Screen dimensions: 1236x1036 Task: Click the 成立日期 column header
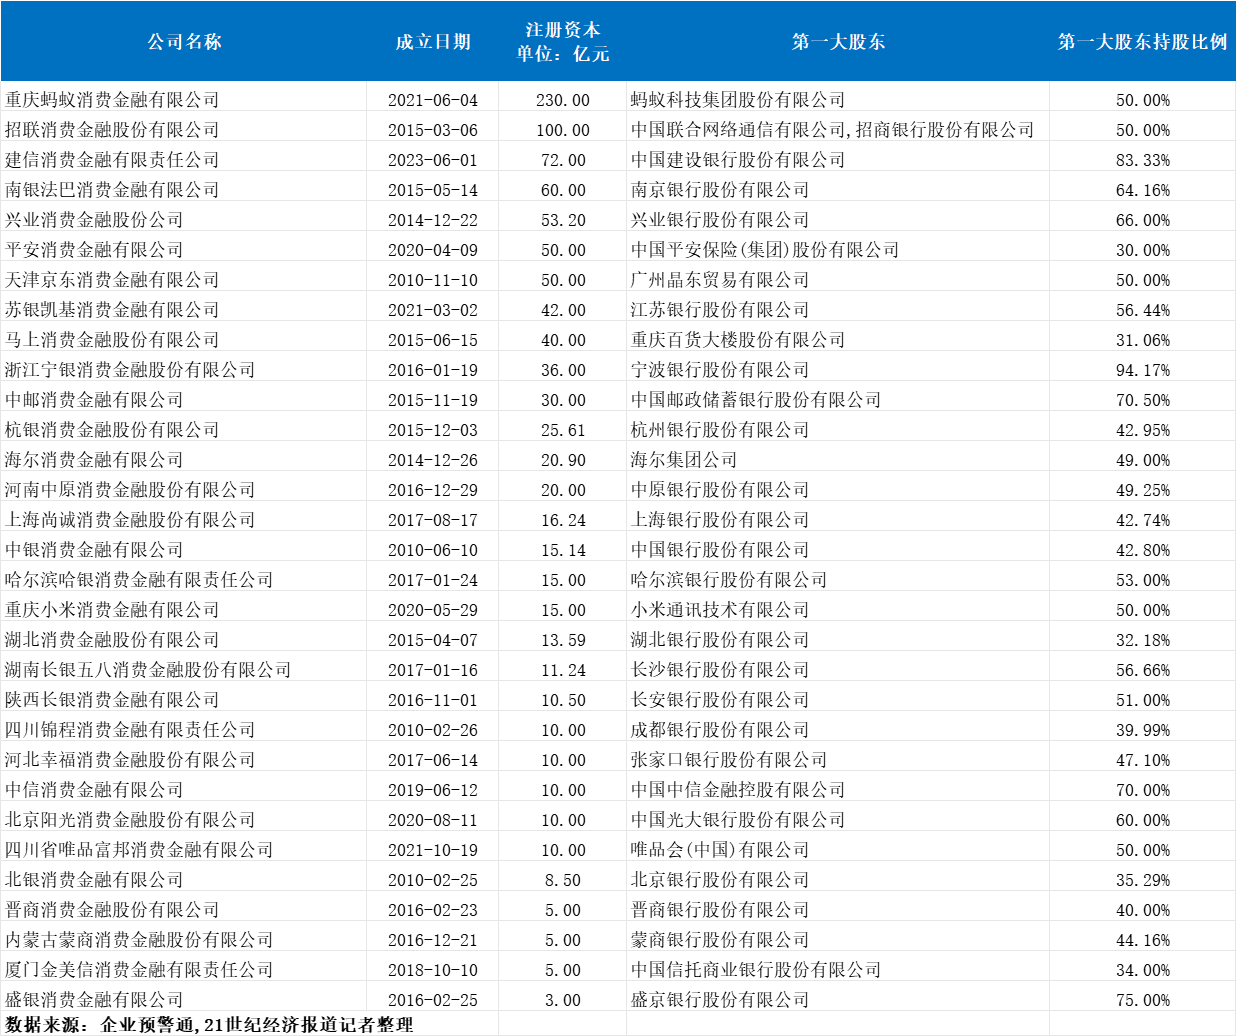pyautogui.click(x=432, y=42)
